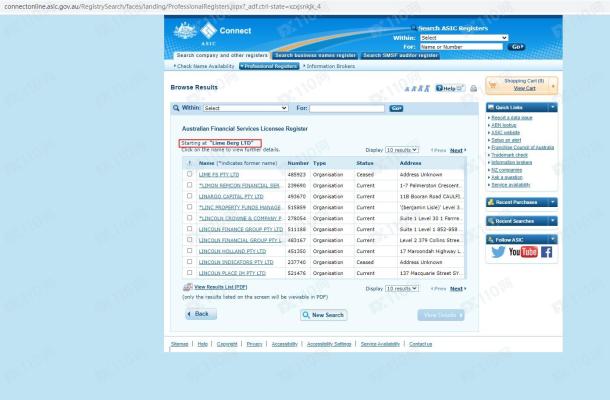The width and height of the screenshot is (610, 400).
Task: Tick the checkbox for LINARGO CAPITAL PTY LTD
Action: pos(189,196)
